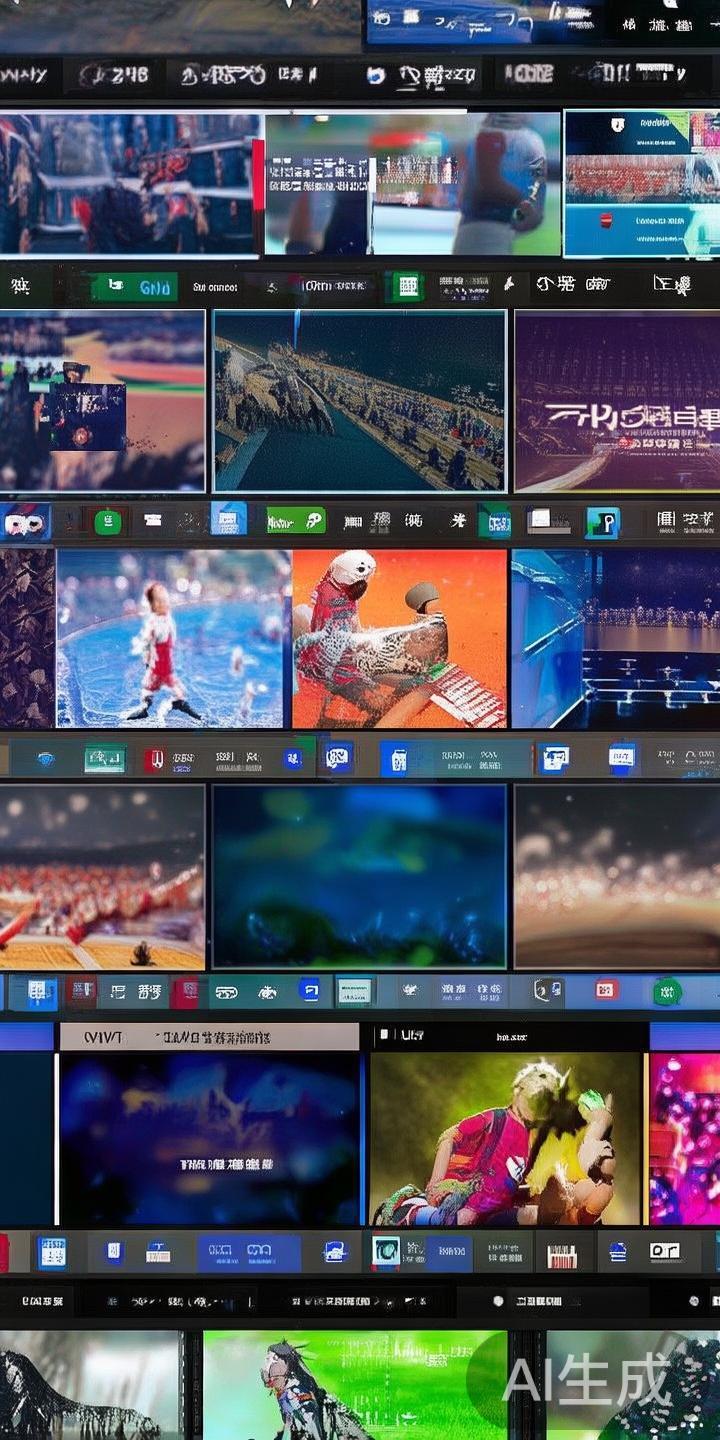Open the skater on blue ice thumbnail
The height and width of the screenshot is (1440, 720).
[x=170, y=638]
